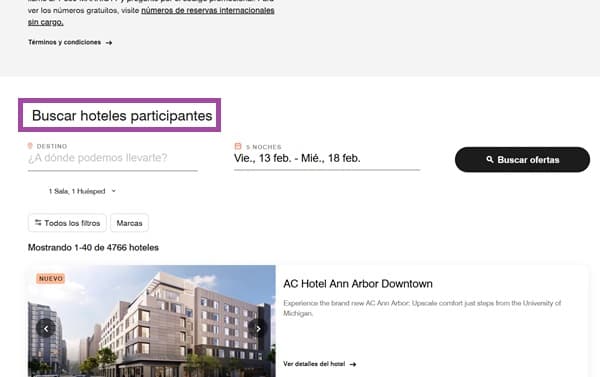Open Ver detalles del hotel link
The width and height of the screenshot is (600, 377).
tap(320, 364)
